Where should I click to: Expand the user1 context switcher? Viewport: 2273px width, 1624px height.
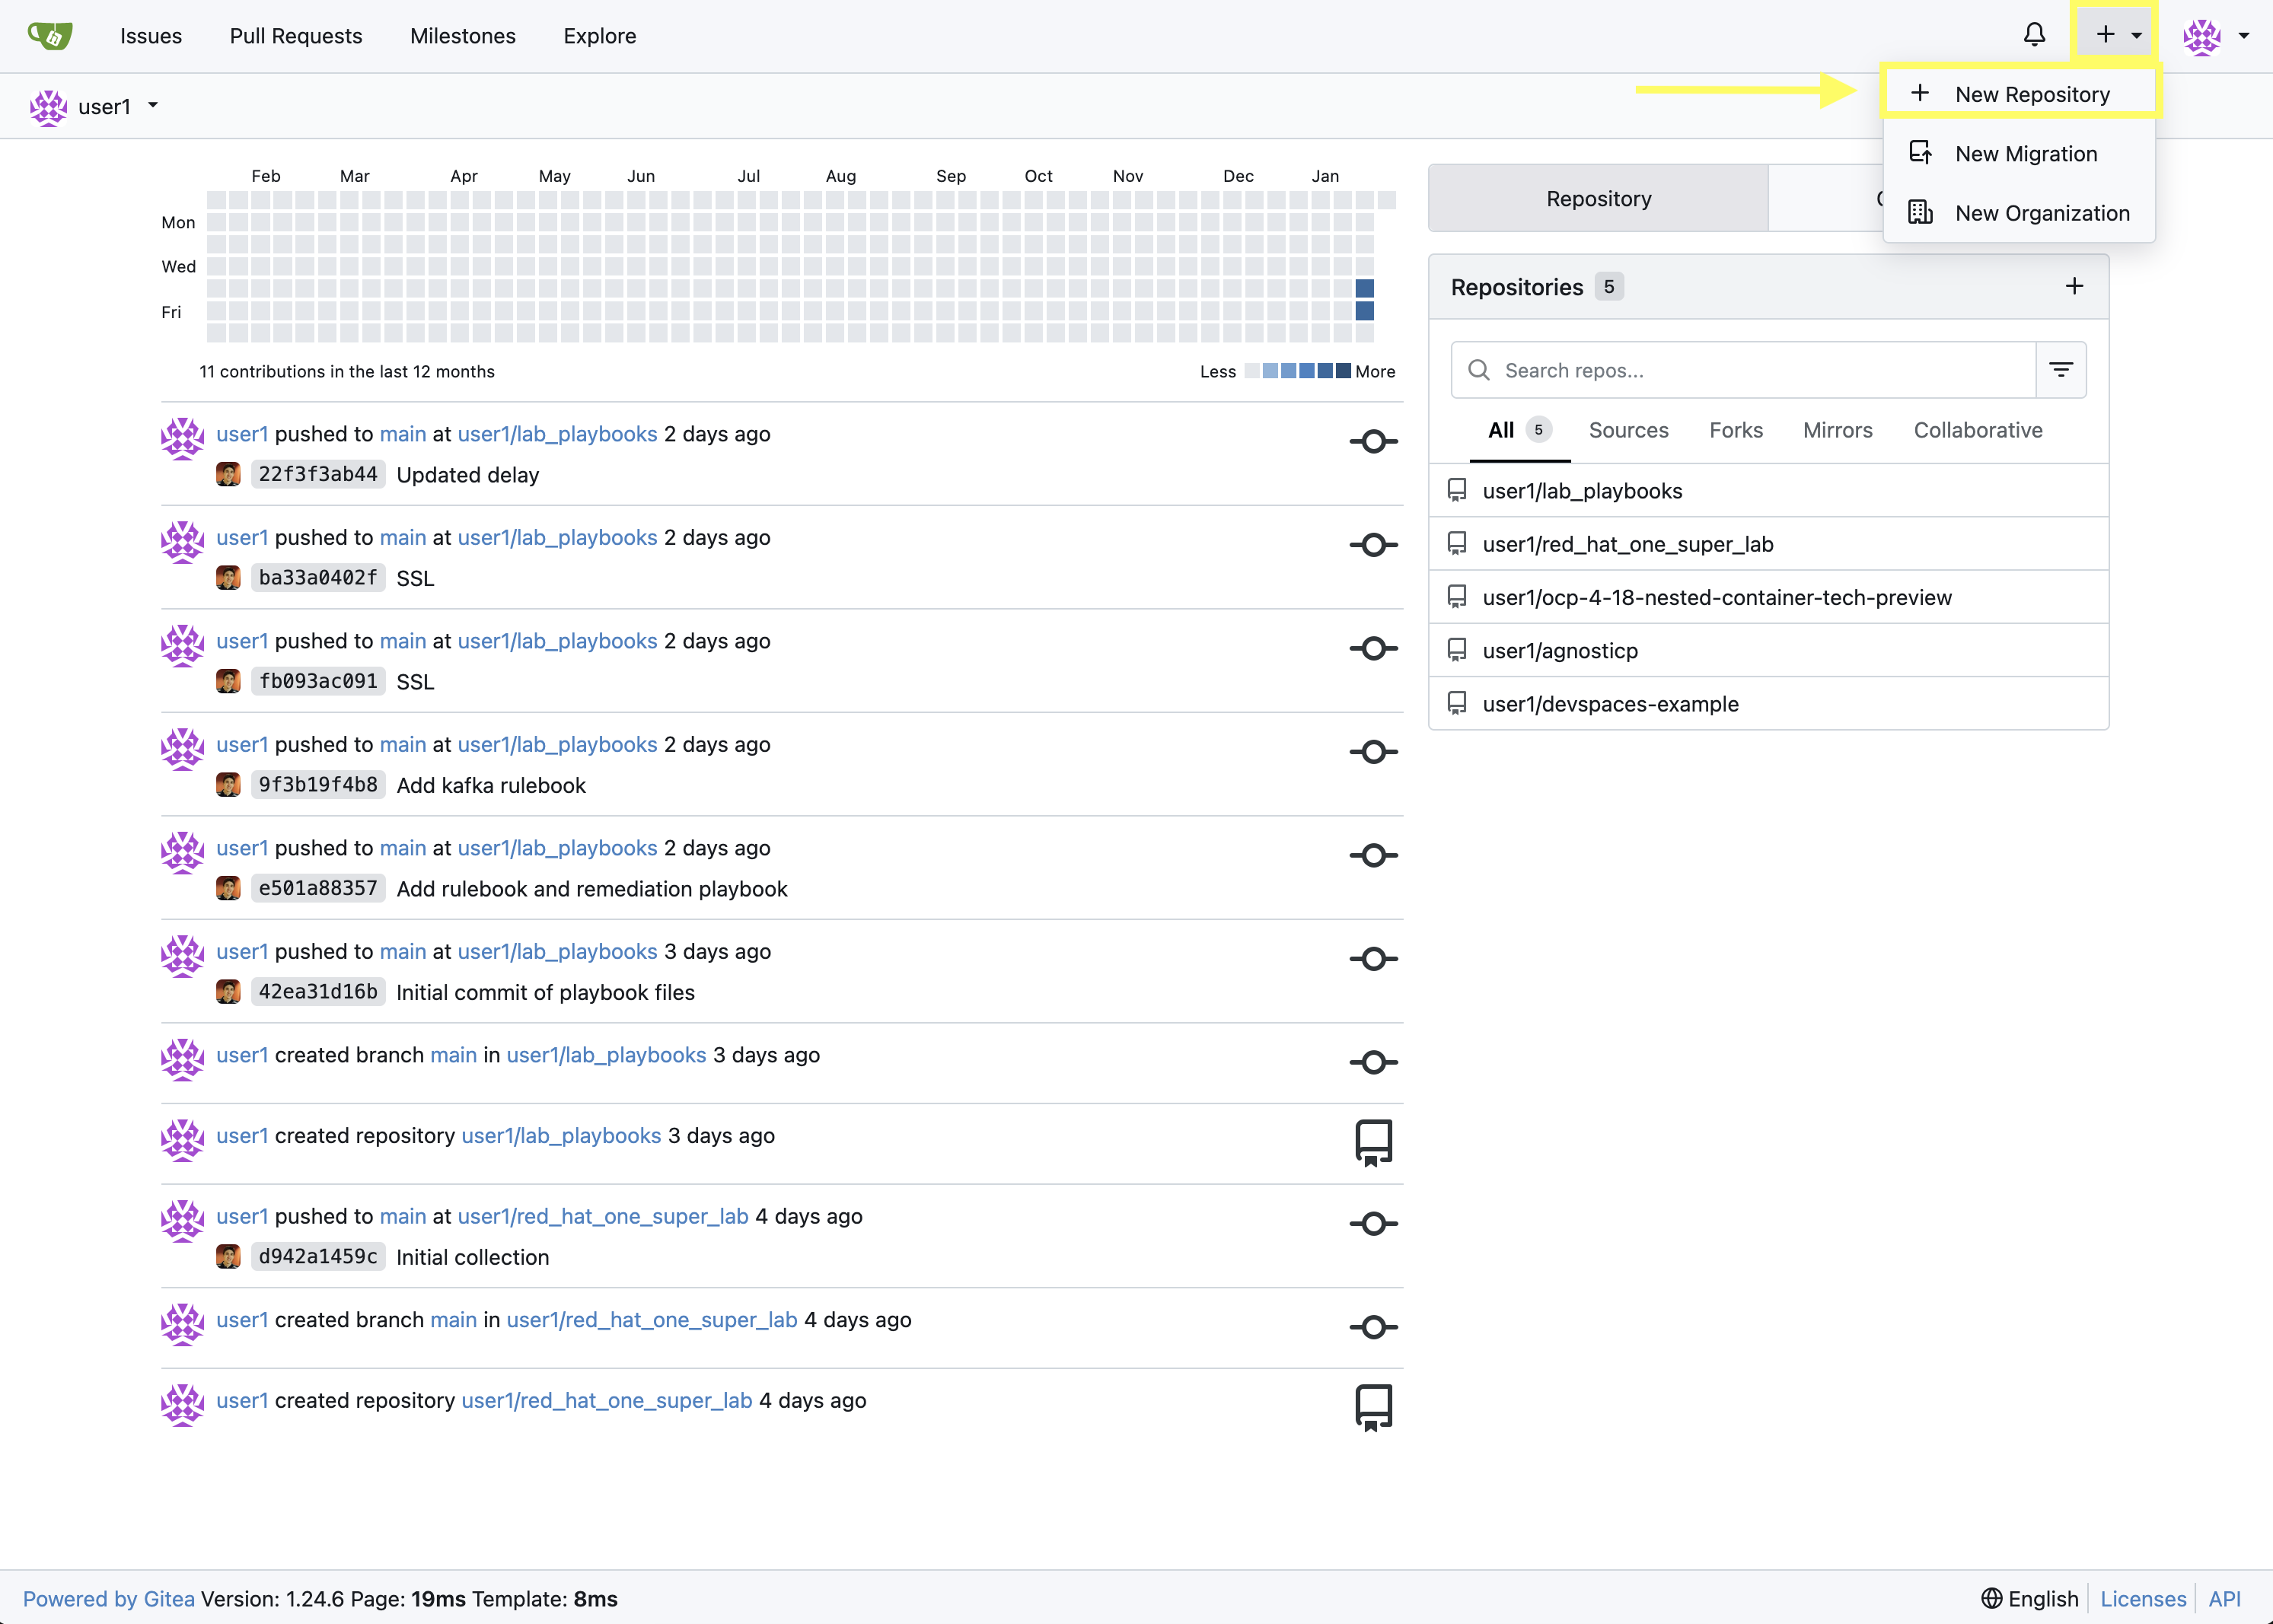153,106
